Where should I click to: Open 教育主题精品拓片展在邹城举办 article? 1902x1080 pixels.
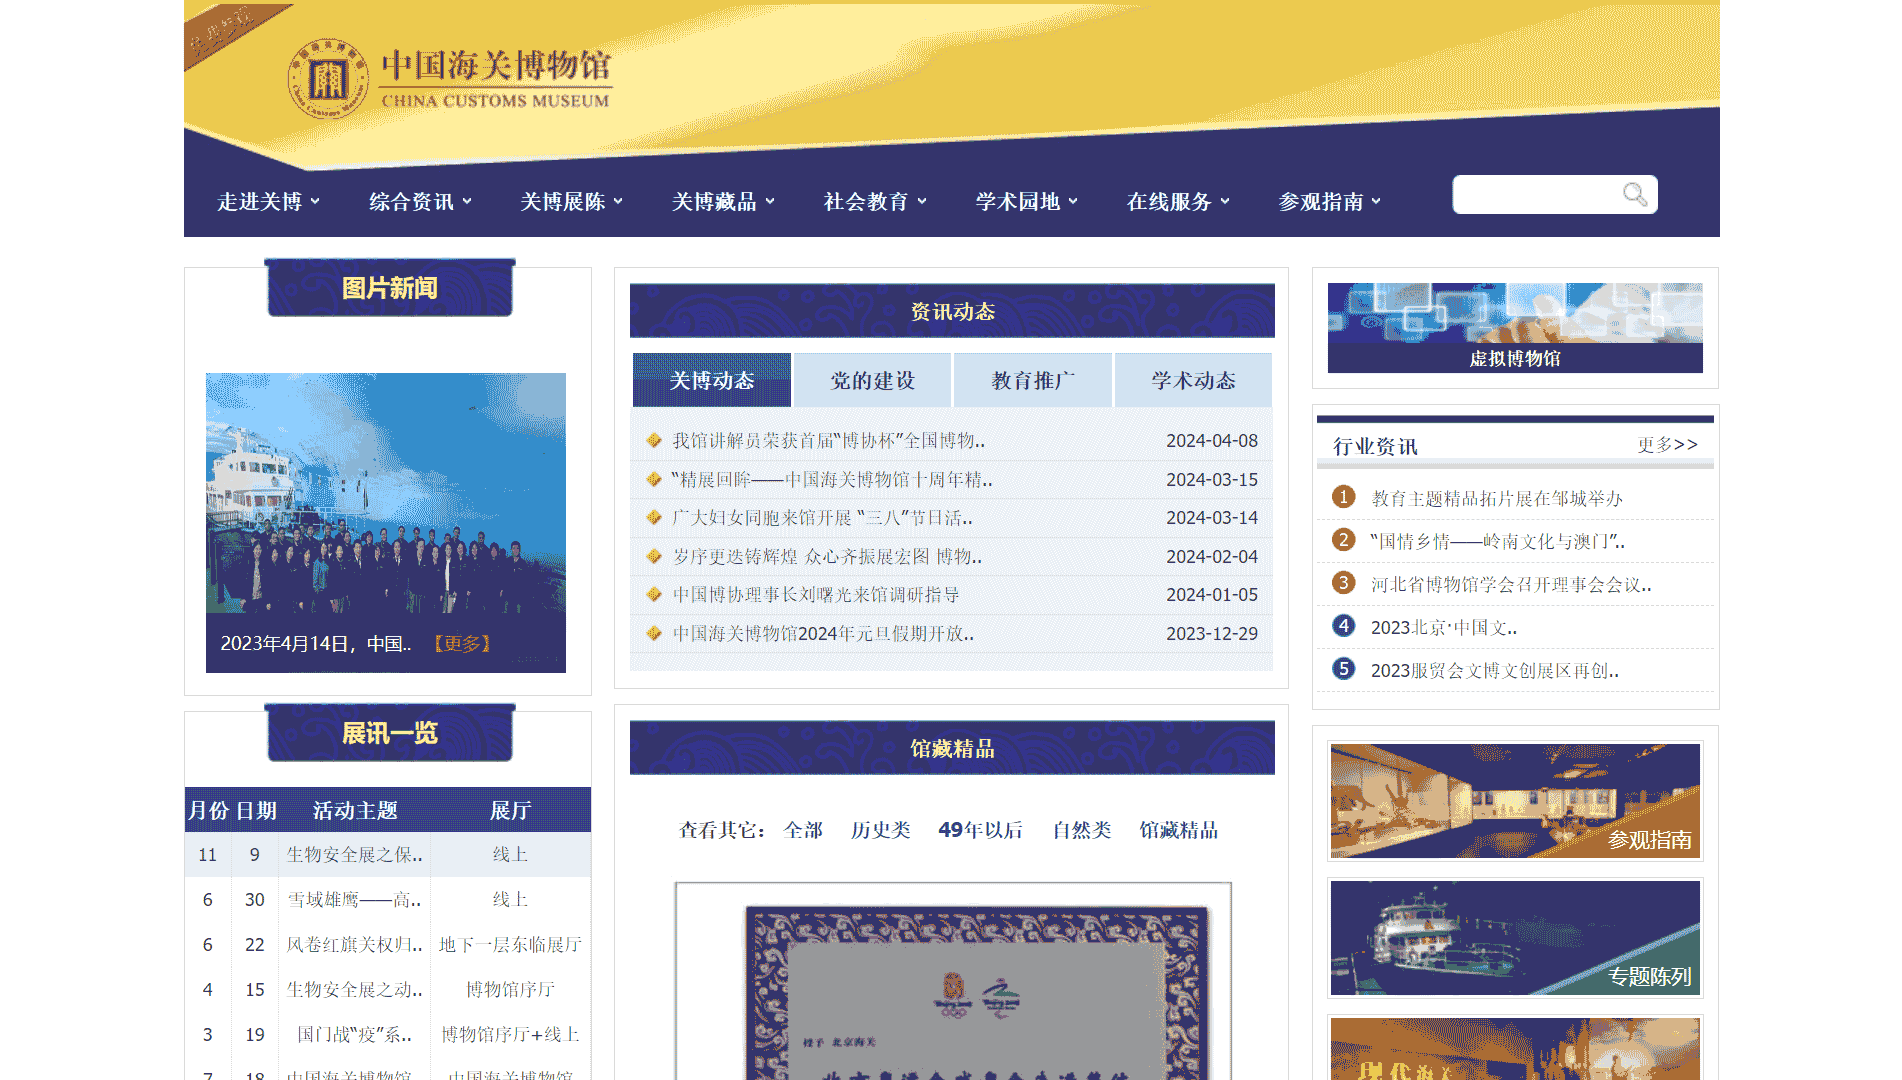click(x=1496, y=498)
